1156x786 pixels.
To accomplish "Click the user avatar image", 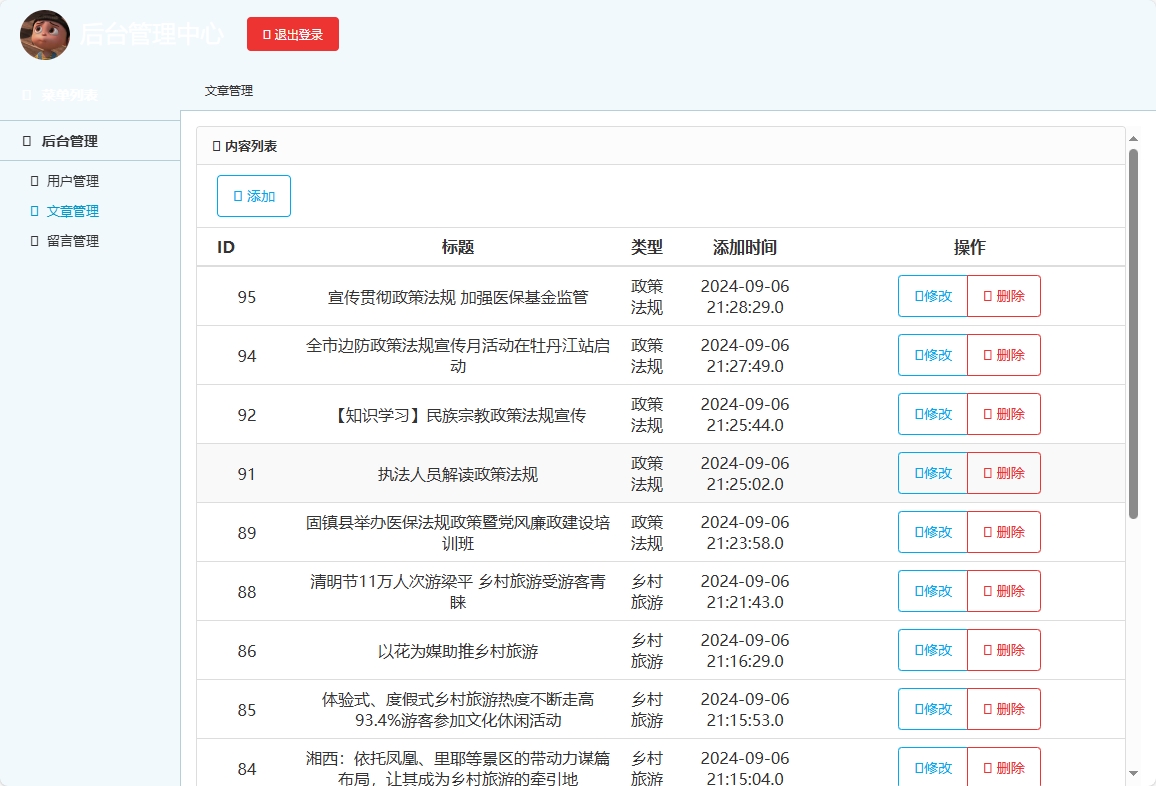I will [44, 35].
